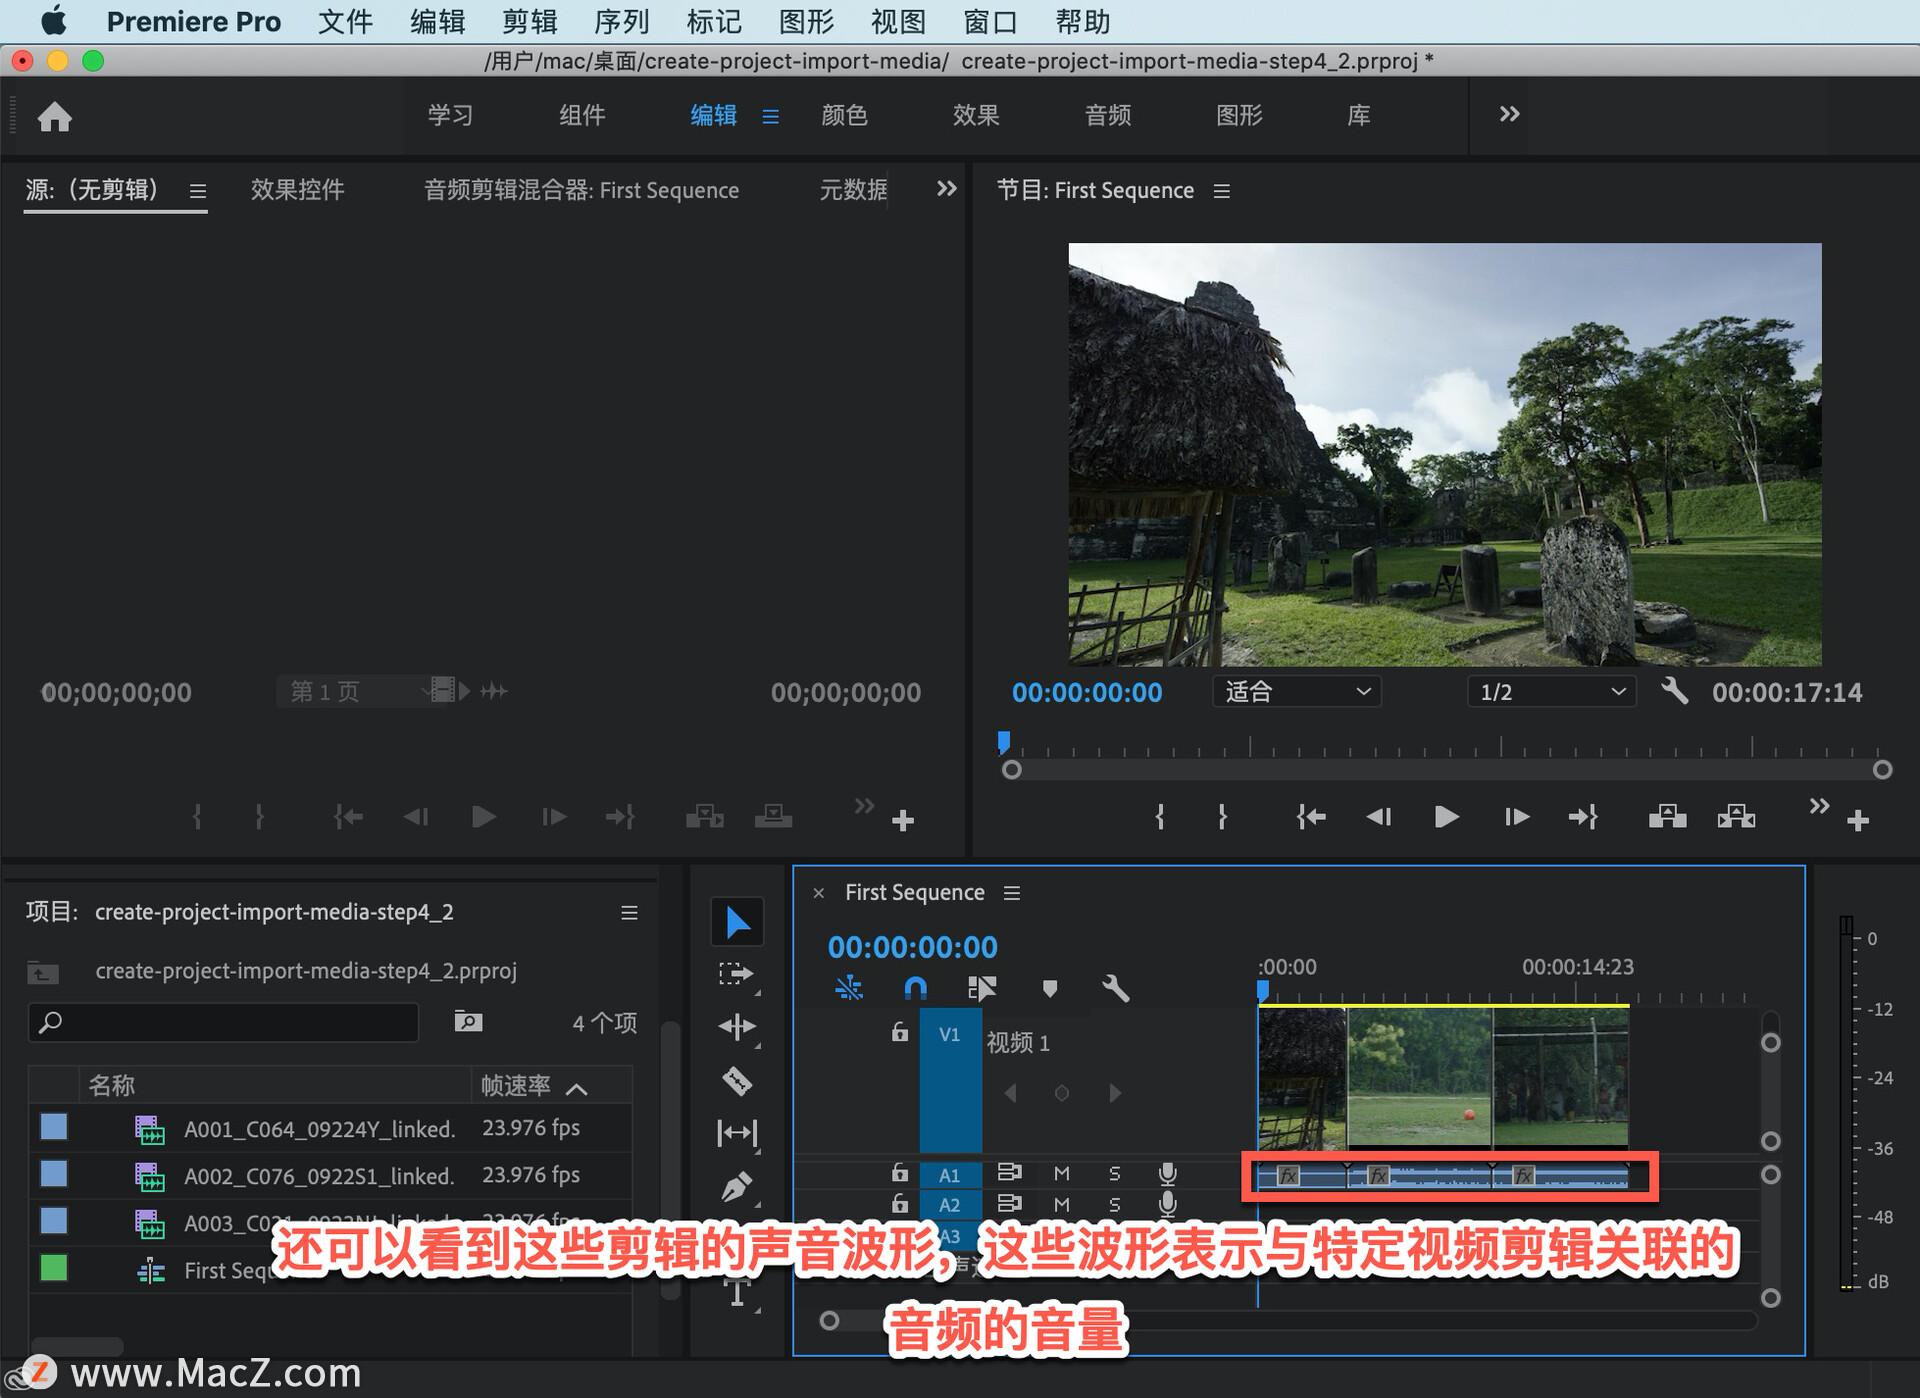Toggle Snap in timeline
Image resolution: width=1920 pixels, height=1398 pixels.
pos(915,989)
